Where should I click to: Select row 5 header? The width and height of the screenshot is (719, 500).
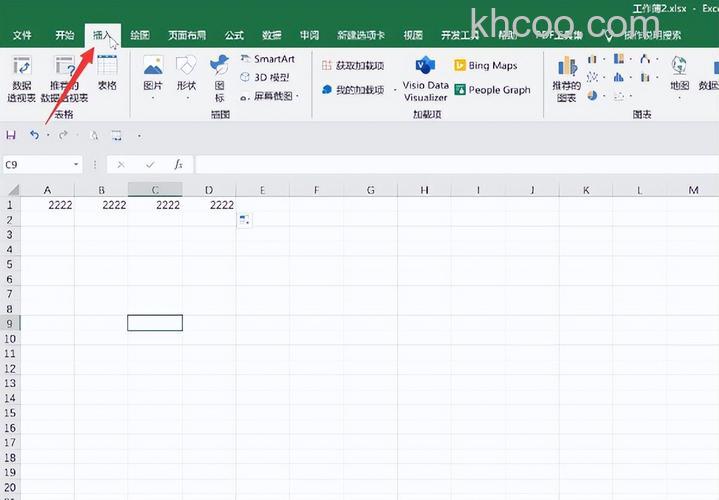click(x=10, y=264)
